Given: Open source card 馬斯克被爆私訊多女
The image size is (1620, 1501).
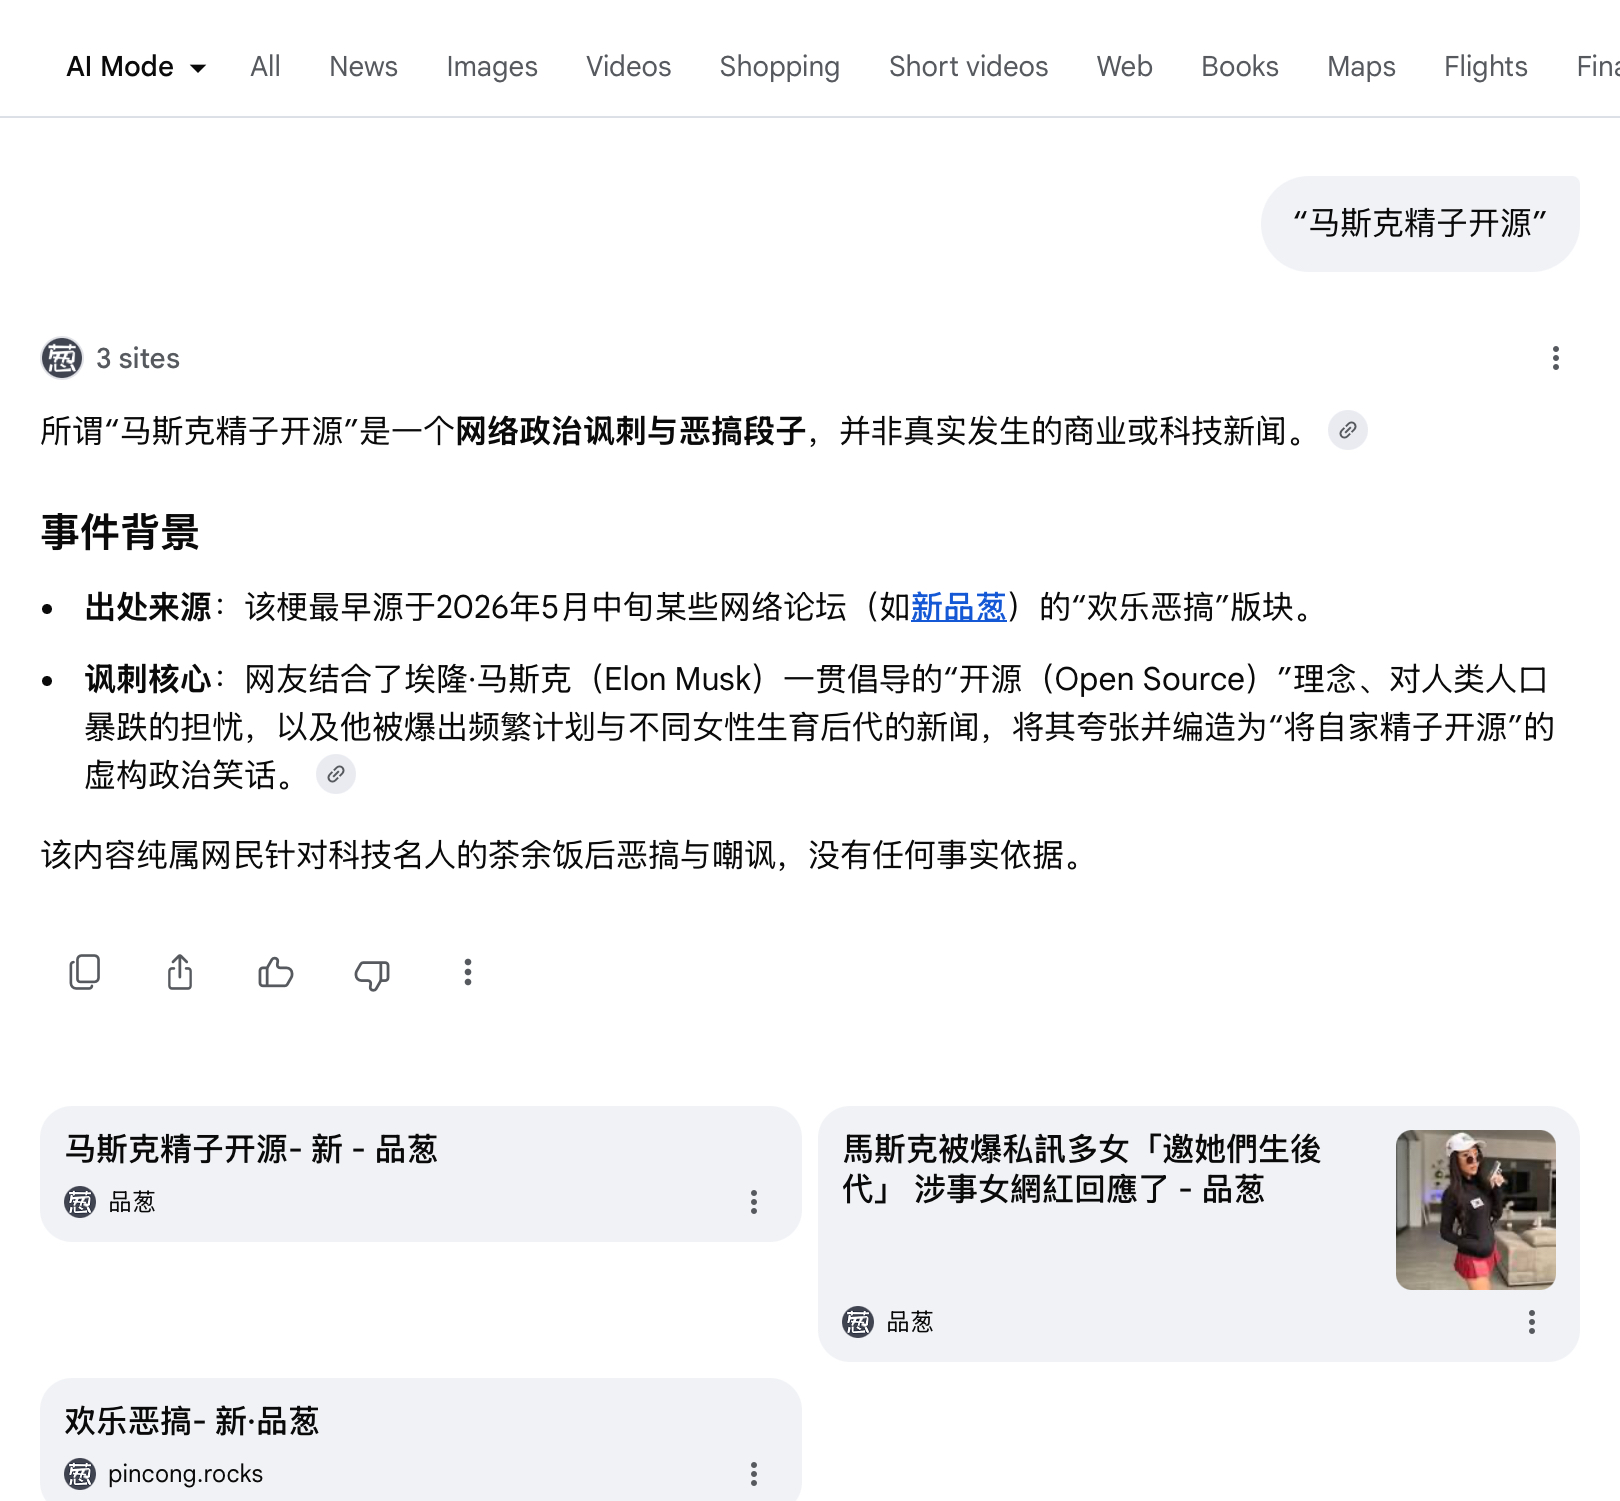Looking at the screenshot, I should (1198, 1233).
